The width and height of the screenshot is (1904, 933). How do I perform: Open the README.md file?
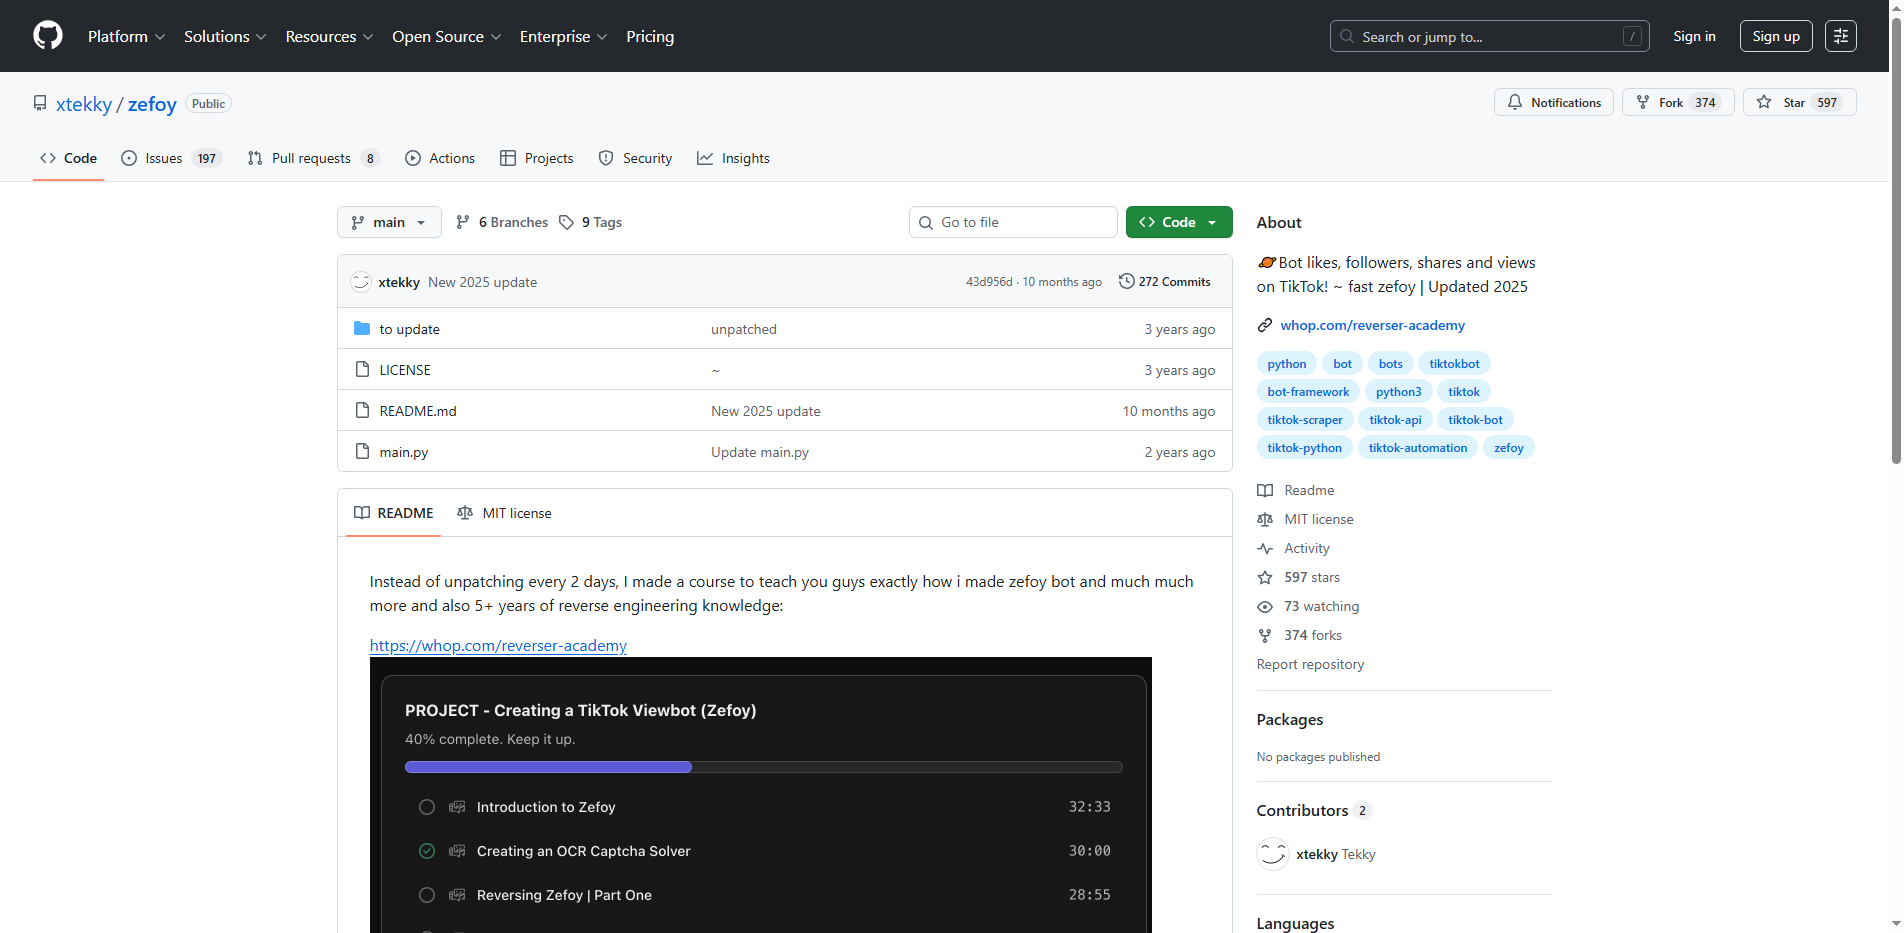[x=418, y=411]
